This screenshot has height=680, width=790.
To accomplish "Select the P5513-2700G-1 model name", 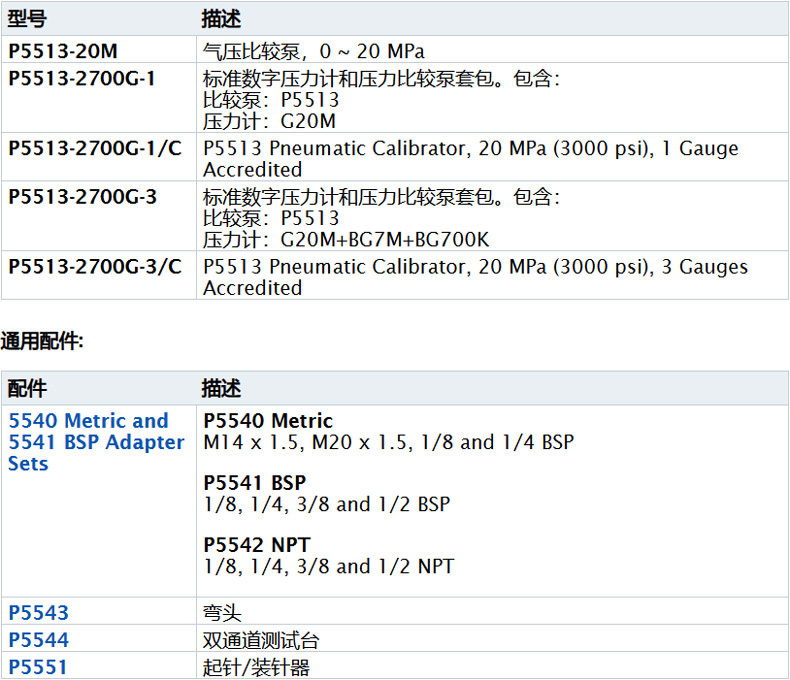I will click(82, 78).
